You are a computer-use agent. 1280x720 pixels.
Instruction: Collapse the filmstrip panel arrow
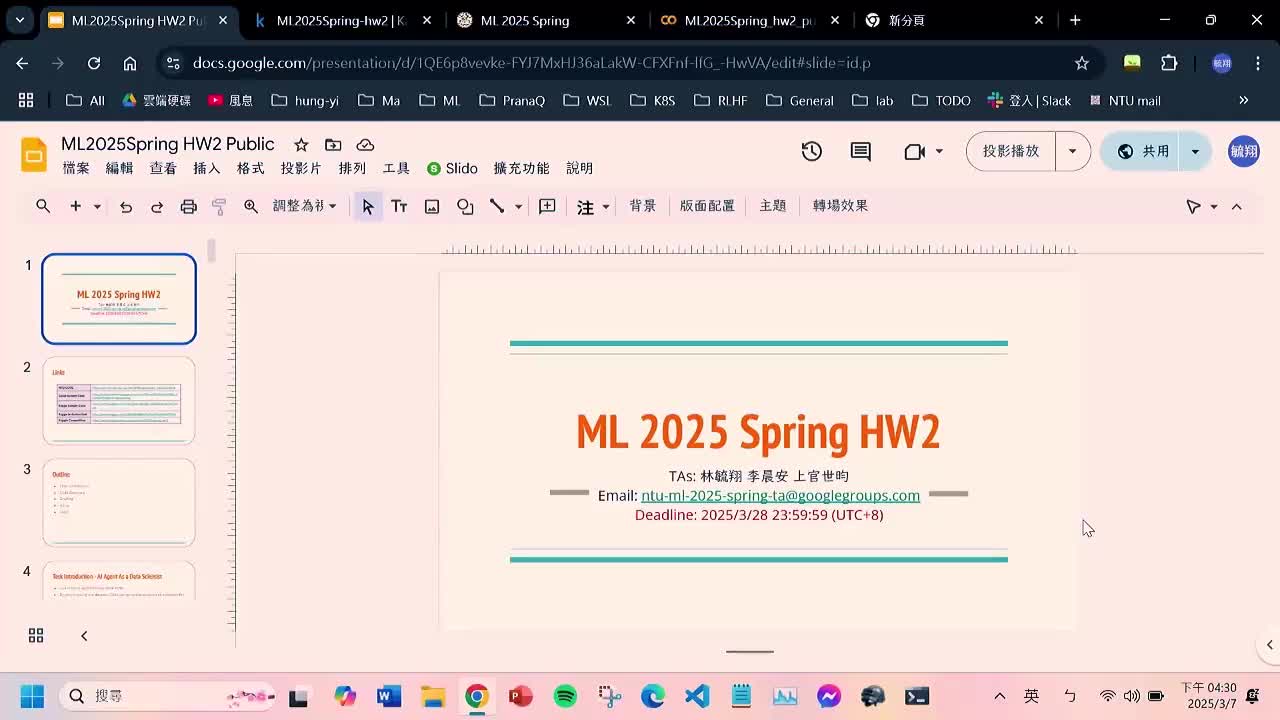84,635
